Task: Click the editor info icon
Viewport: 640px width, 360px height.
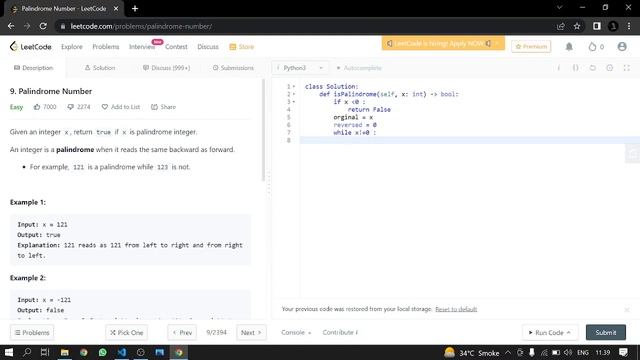Action: coord(559,68)
